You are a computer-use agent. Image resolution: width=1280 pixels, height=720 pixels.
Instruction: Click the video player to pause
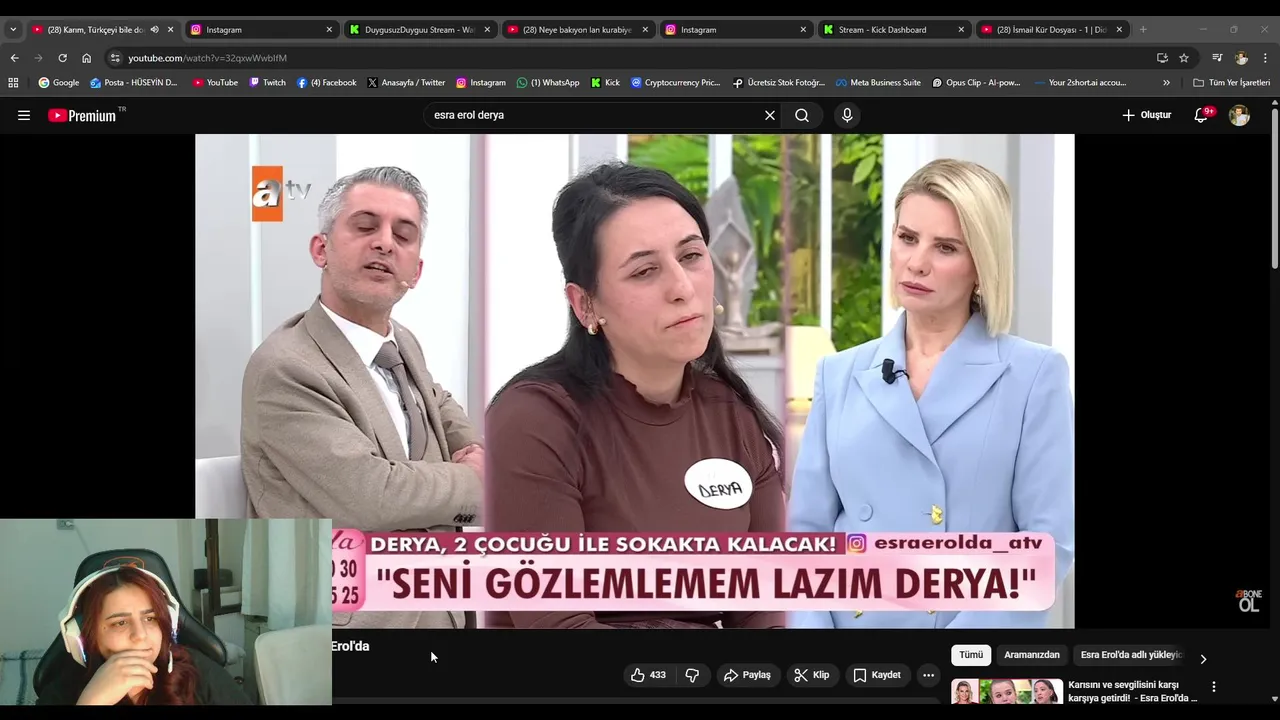click(634, 380)
